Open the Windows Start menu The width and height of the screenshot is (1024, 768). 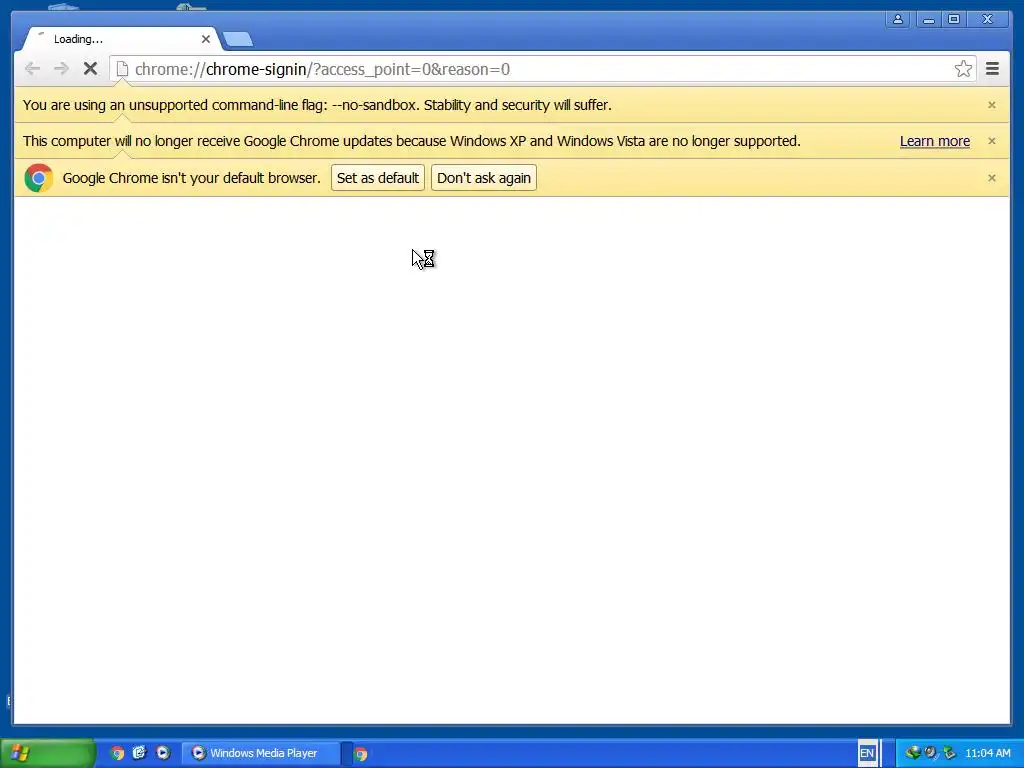[x=47, y=753]
